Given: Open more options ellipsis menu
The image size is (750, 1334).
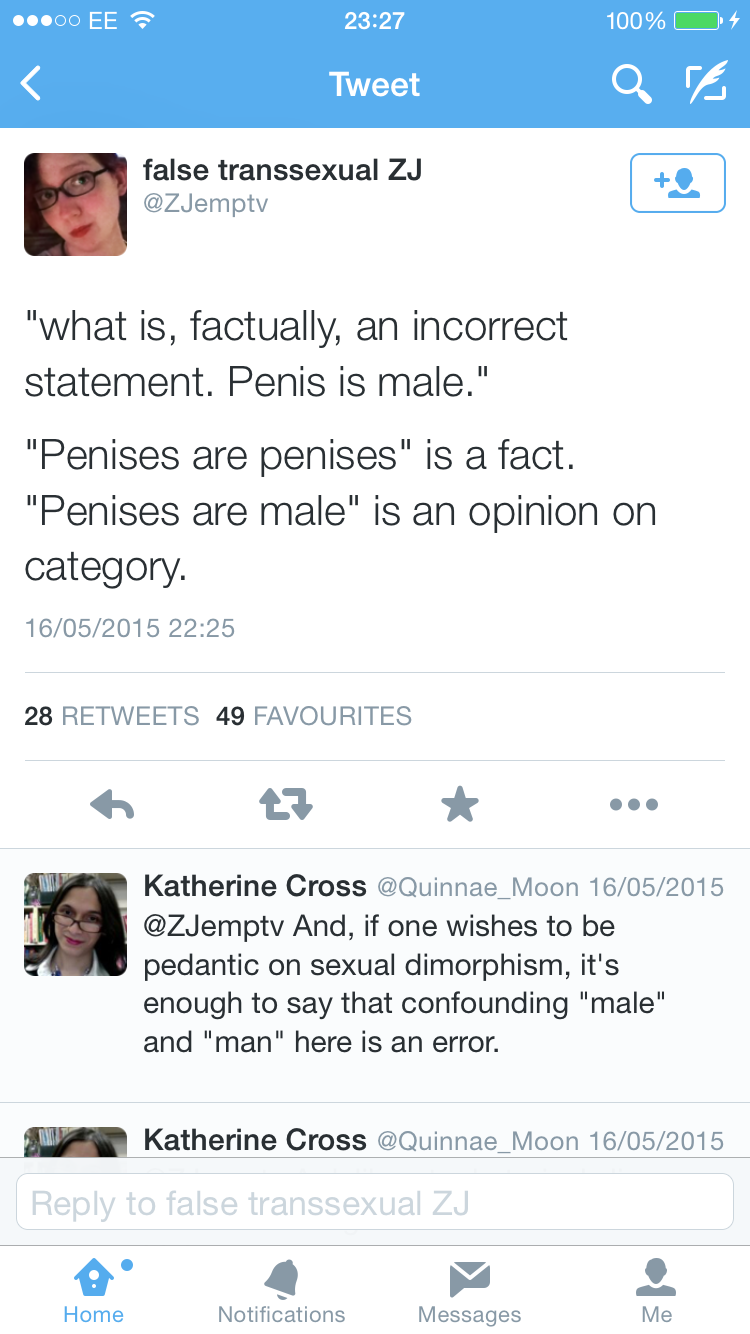Looking at the screenshot, I should 634,804.
